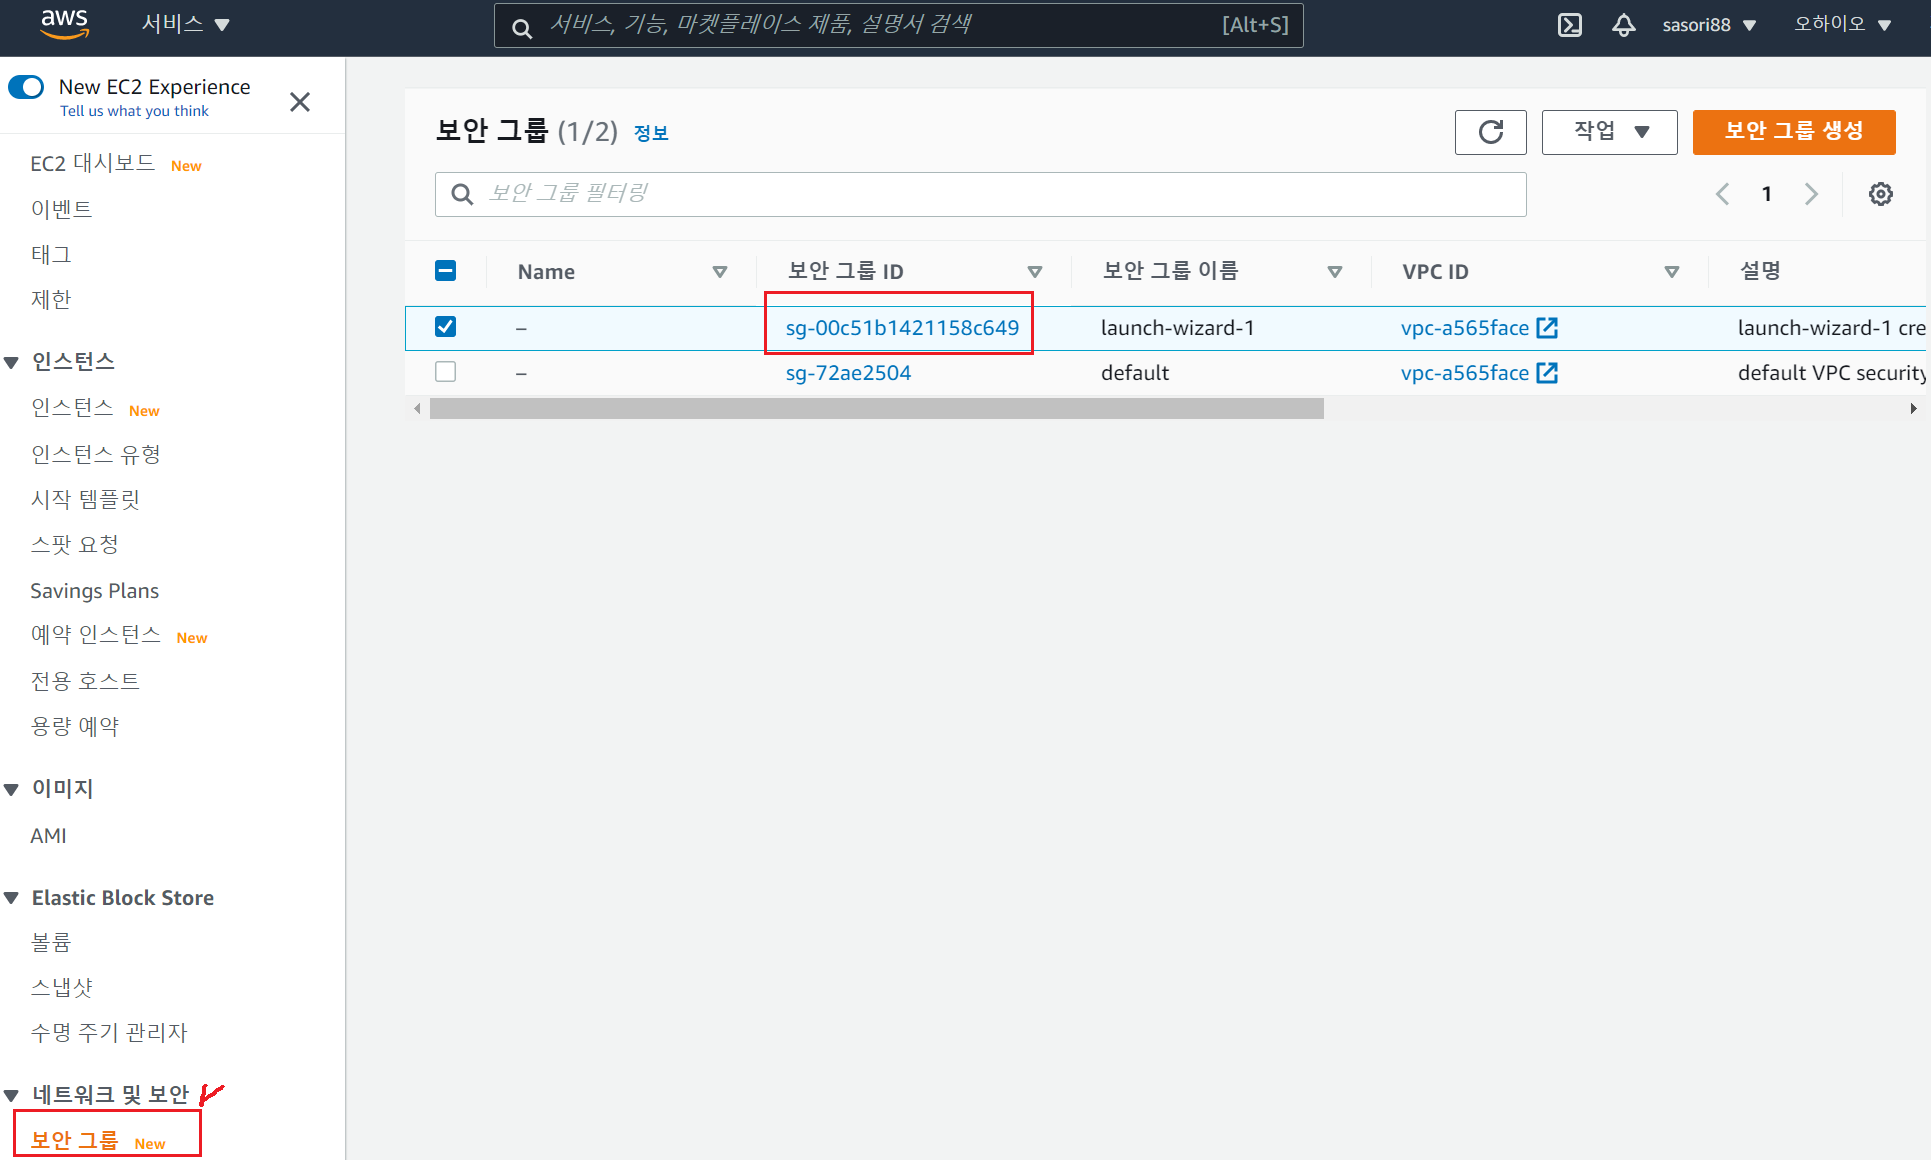Open the 작업 actions dropdown
The width and height of the screenshot is (1931, 1160).
pyautogui.click(x=1609, y=132)
